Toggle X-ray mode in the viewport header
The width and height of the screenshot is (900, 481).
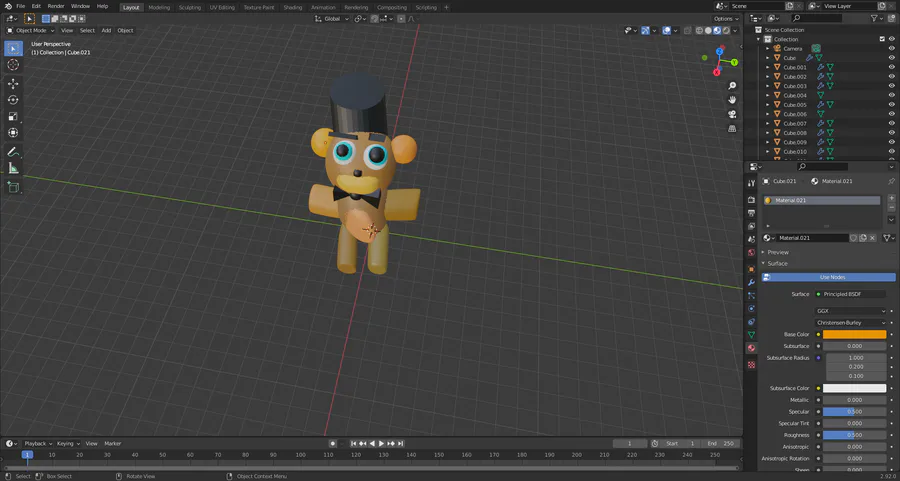pyautogui.click(x=686, y=30)
